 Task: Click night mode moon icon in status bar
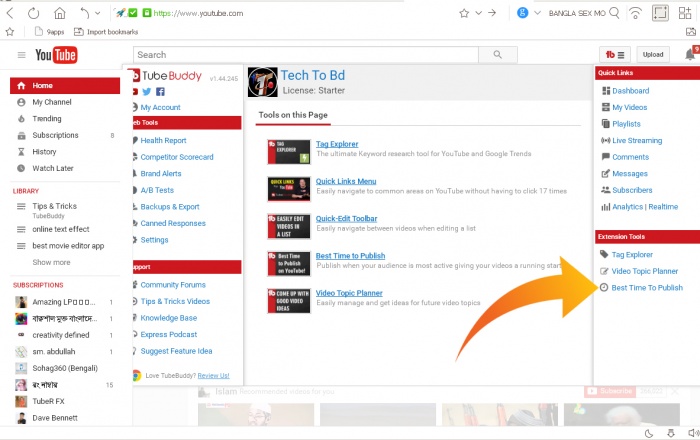pyautogui.click(x=649, y=433)
